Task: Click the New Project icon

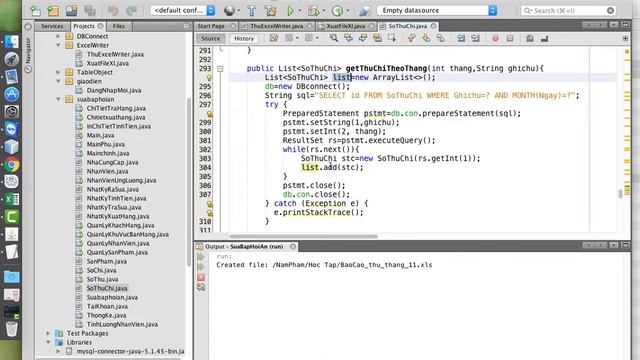Action: click(x=53, y=11)
